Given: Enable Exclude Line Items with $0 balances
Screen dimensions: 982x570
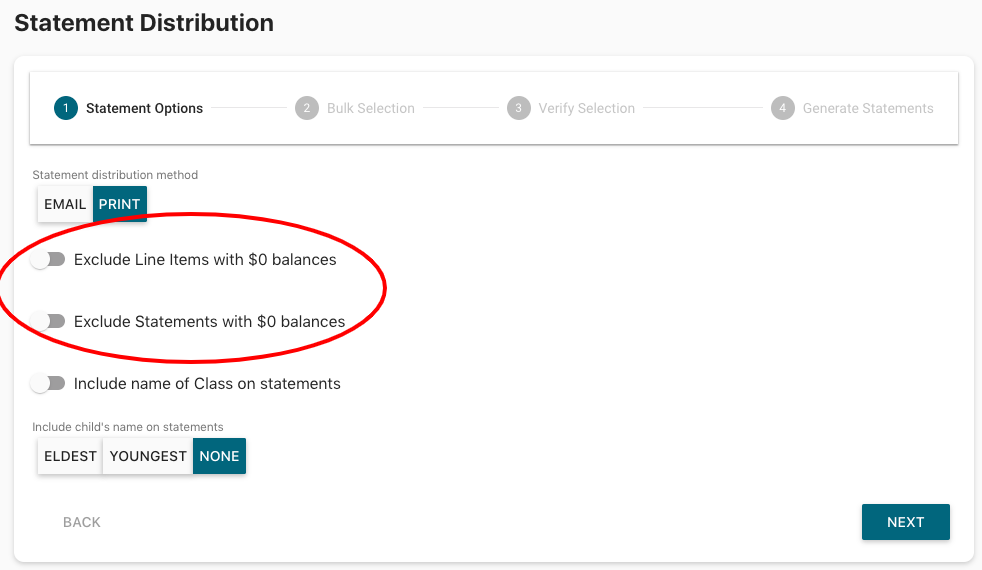Looking at the screenshot, I should [x=47, y=260].
